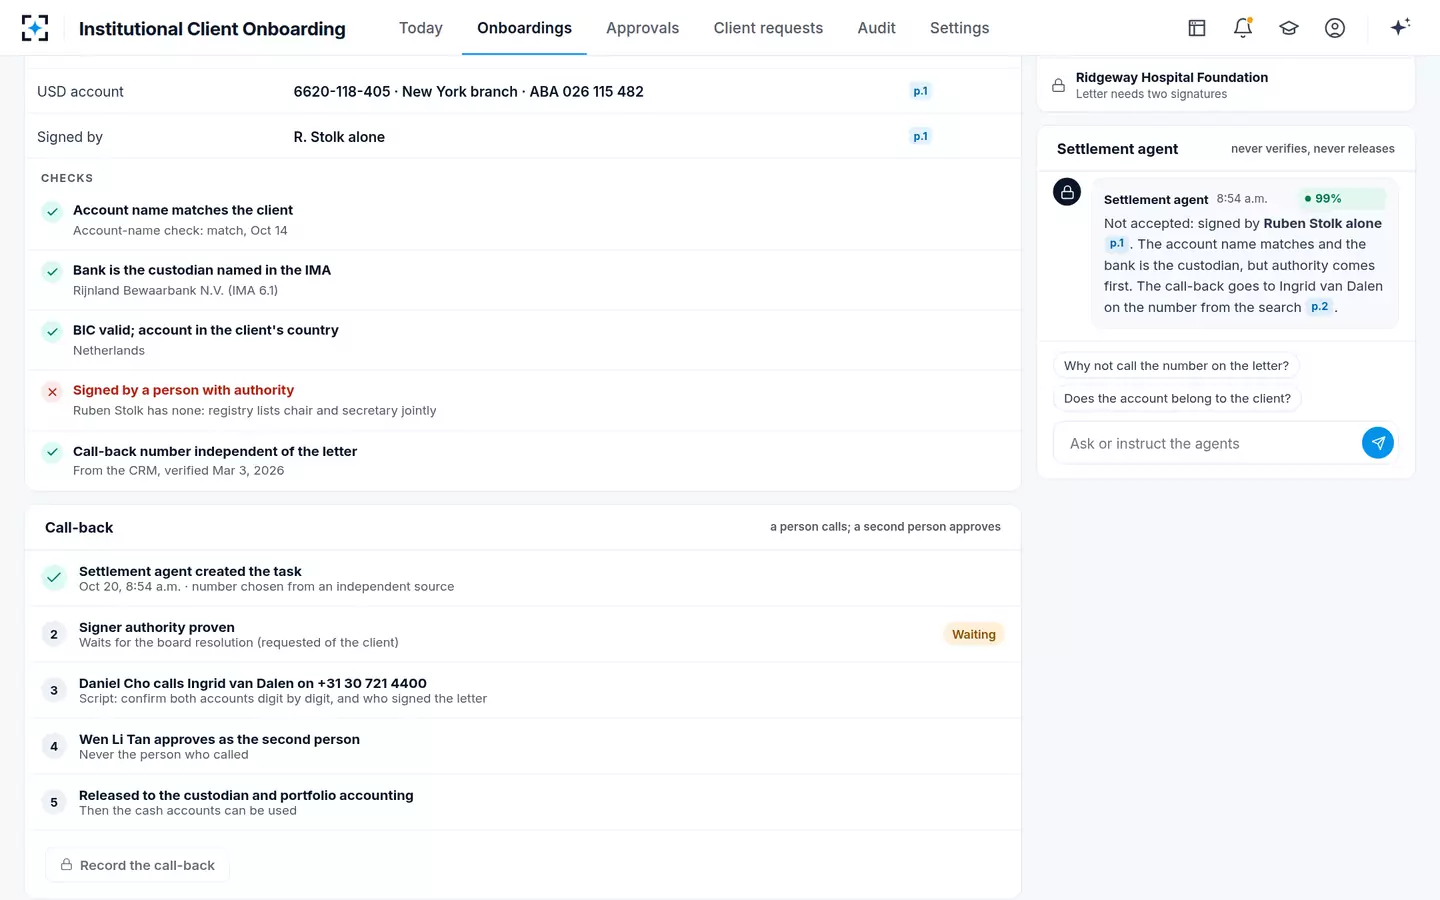Open p.2 citation in agent message
The image size is (1440, 900).
[1320, 307]
